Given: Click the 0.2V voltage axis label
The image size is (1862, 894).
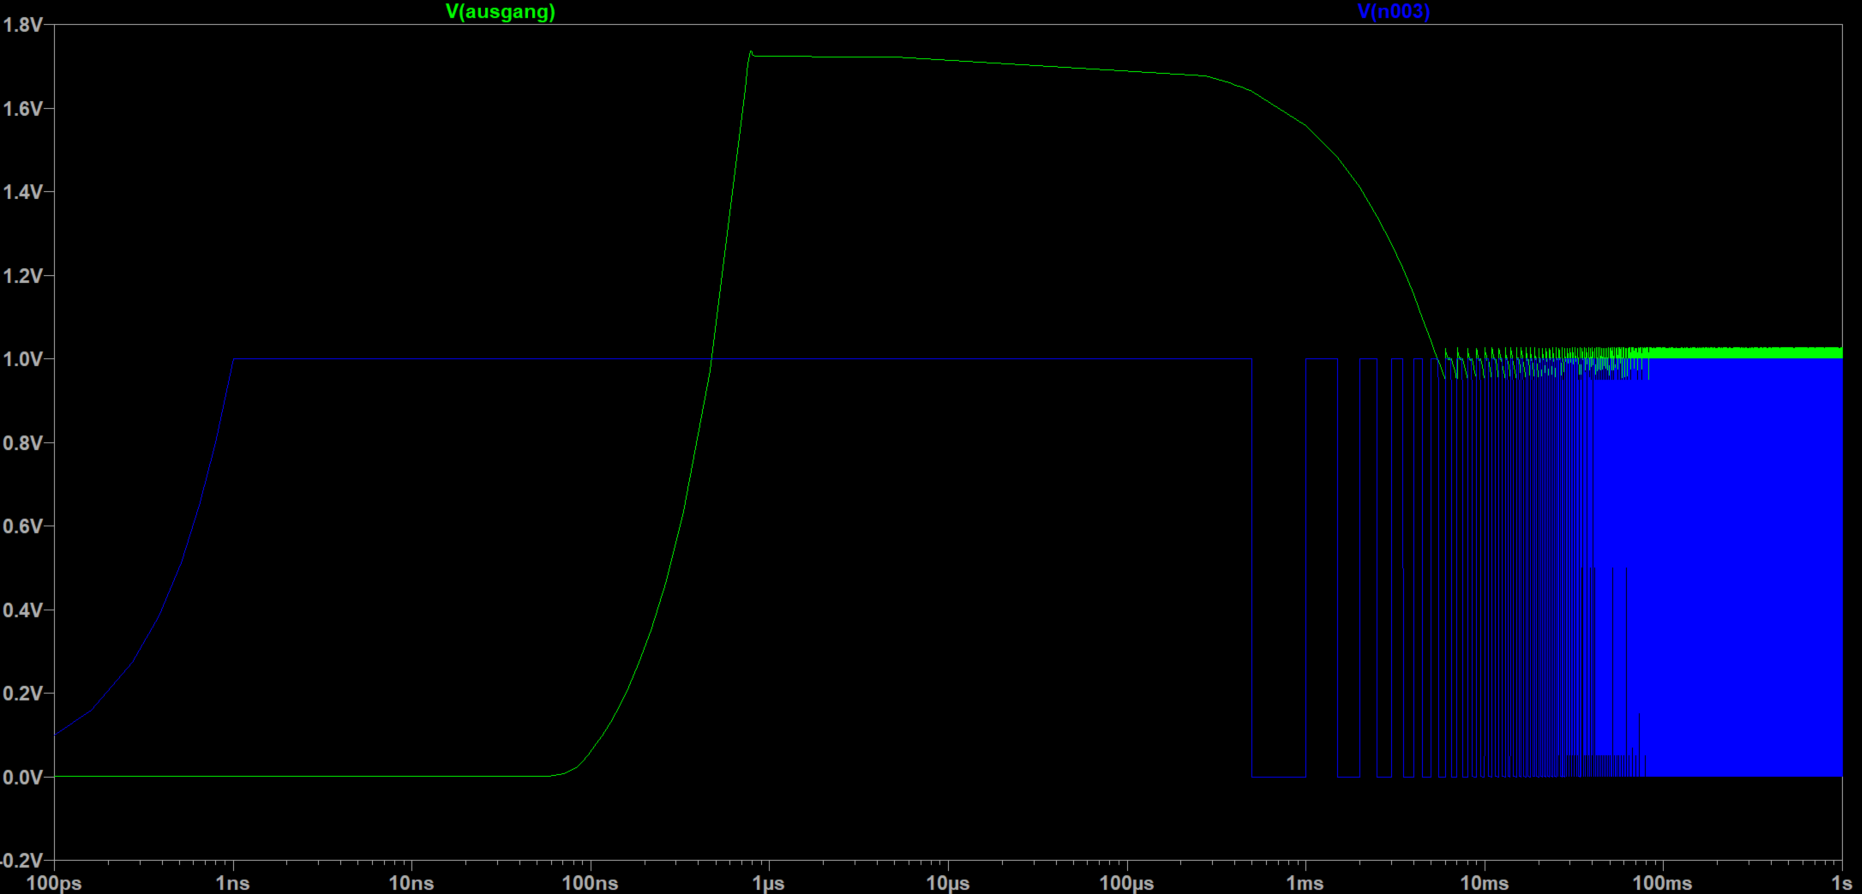Looking at the screenshot, I should (x=23, y=693).
